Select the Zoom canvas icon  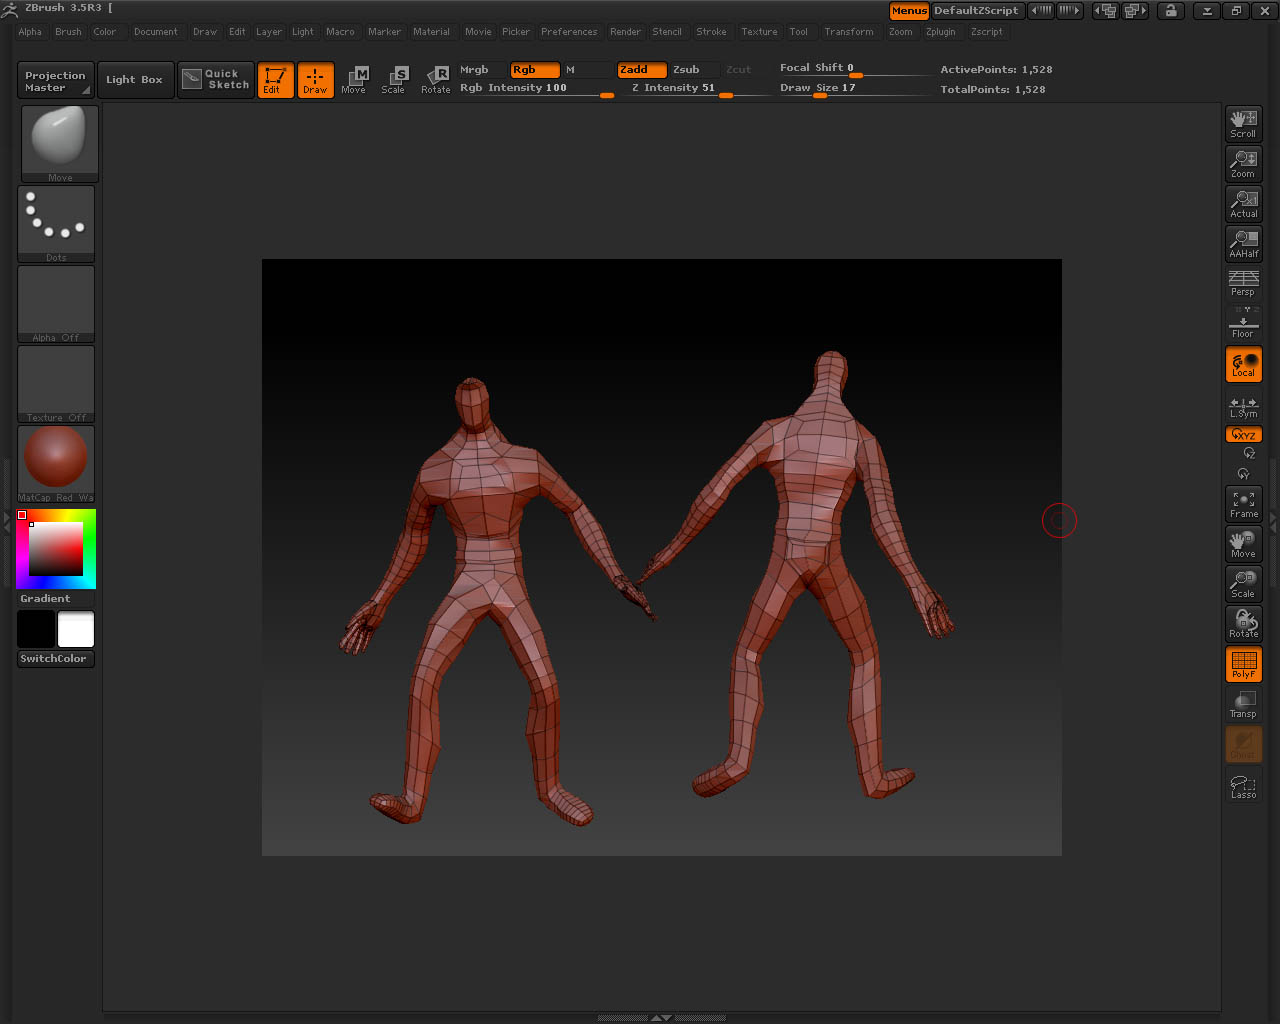[x=1243, y=164]
